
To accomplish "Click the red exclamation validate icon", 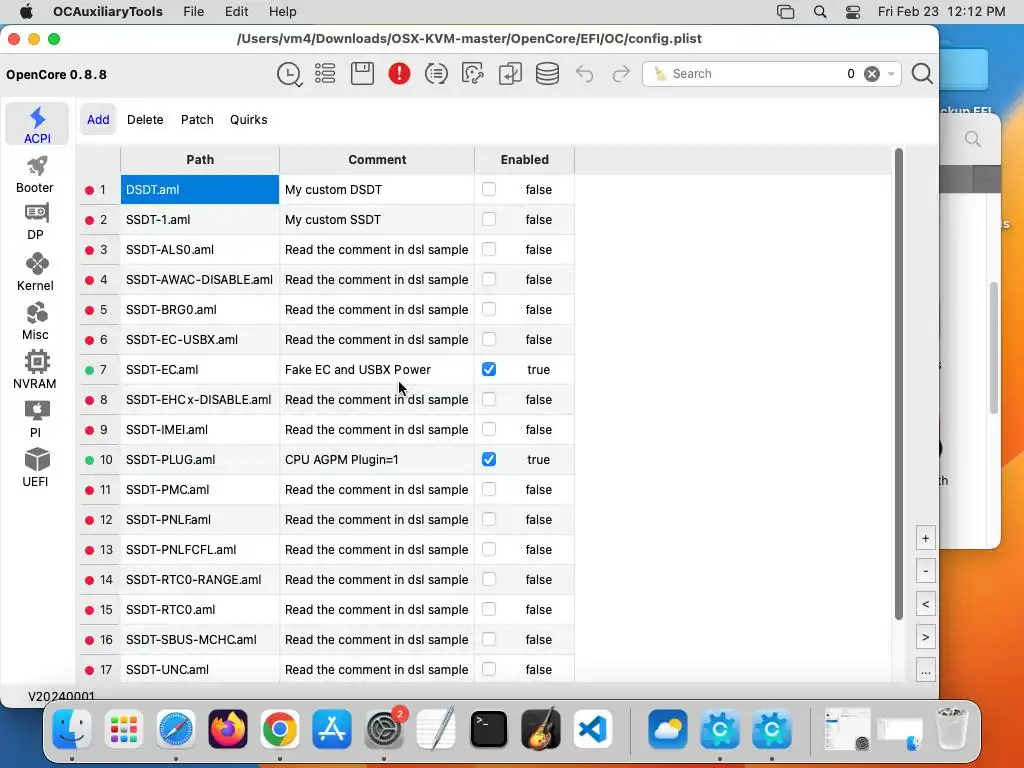I will pos(399,74).
